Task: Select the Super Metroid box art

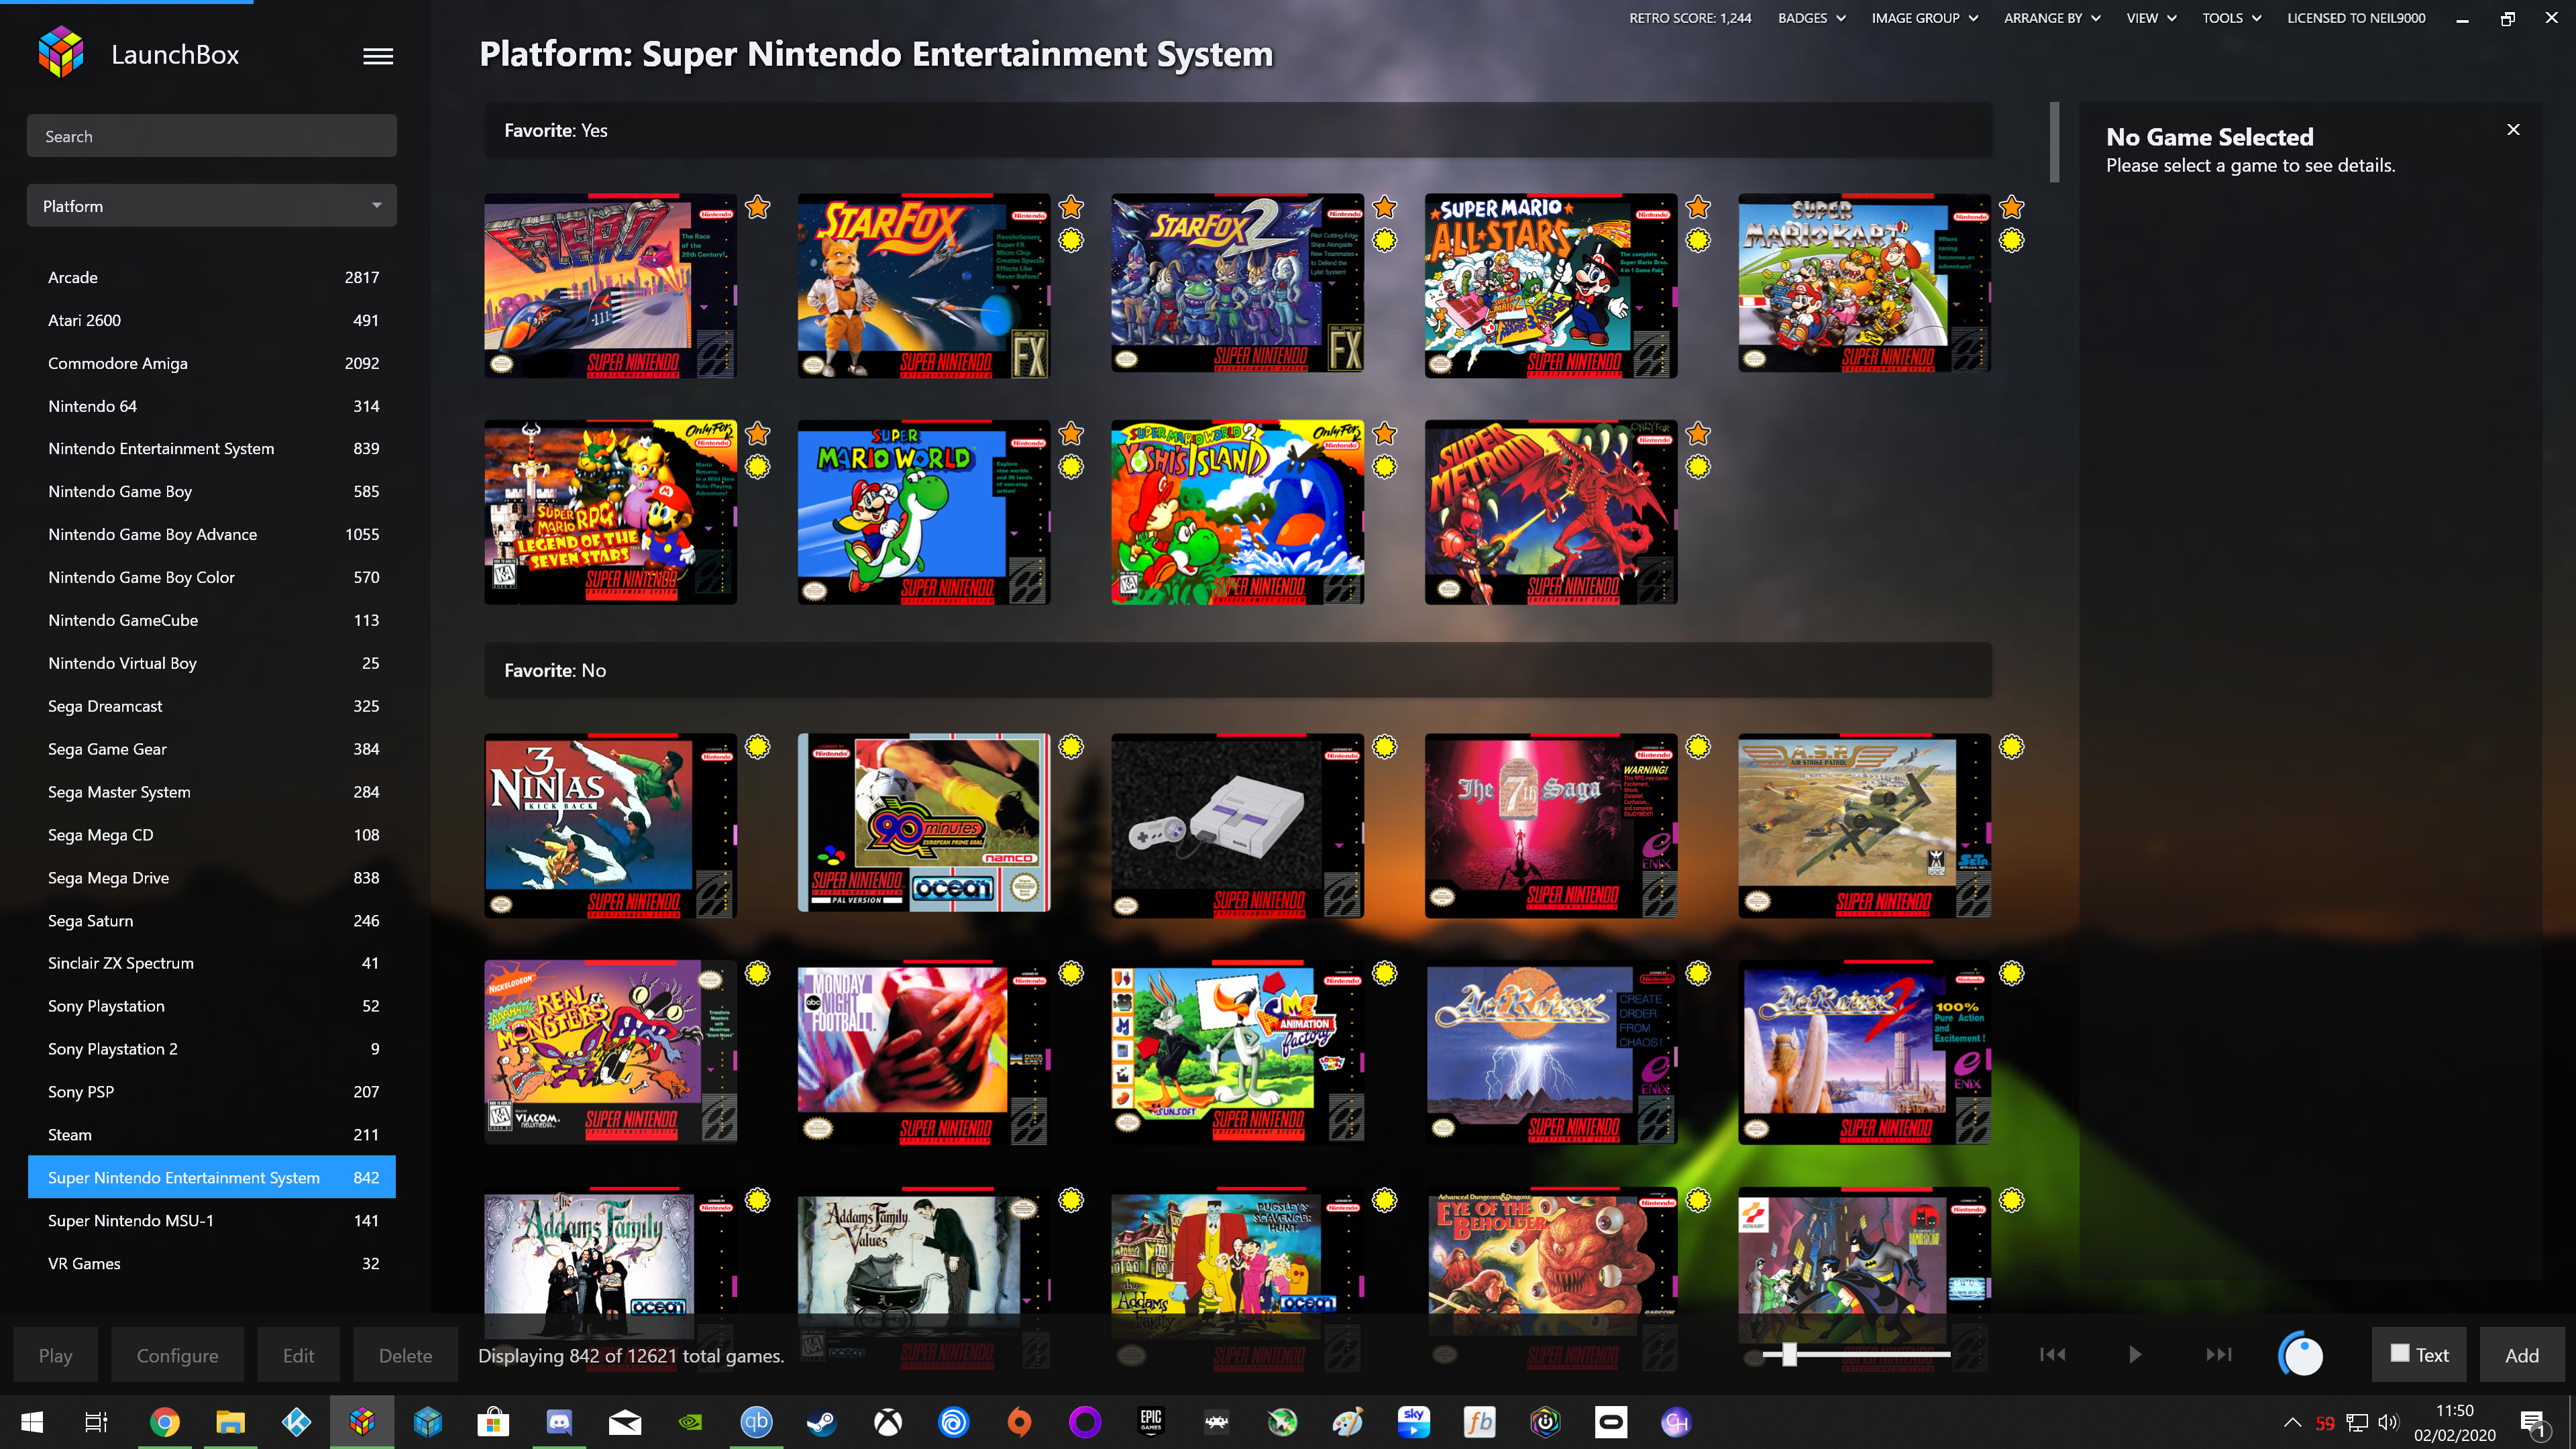Action: tap(1550, 512)
